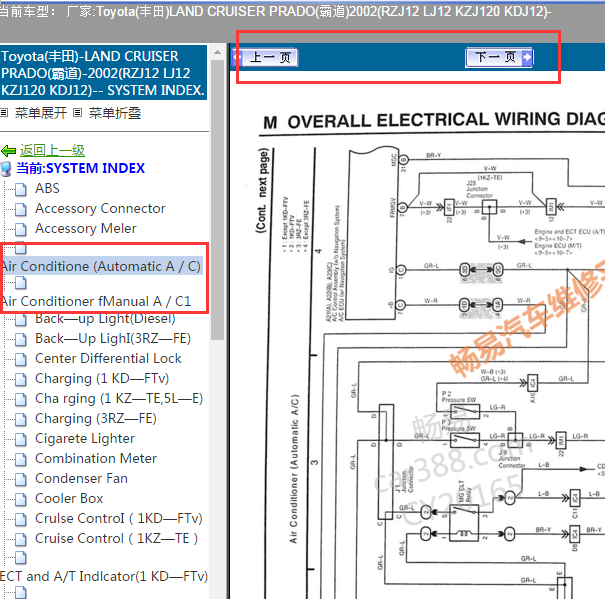605x599 pixels.
Task: Click document icon beside Cooler Box
Action: 21,499
